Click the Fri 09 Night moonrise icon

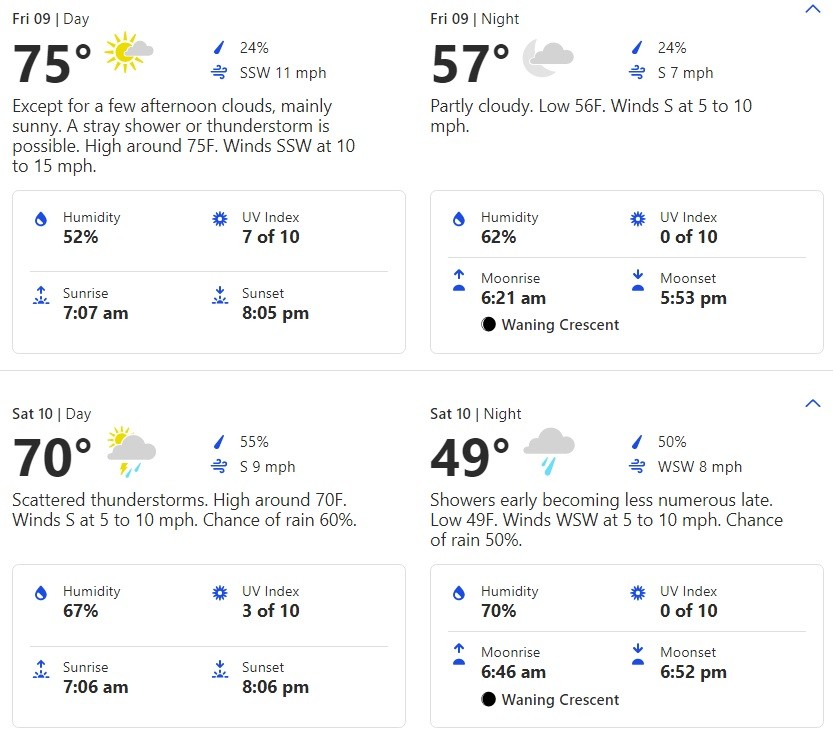pyautogui.click(x=459, y=280)
